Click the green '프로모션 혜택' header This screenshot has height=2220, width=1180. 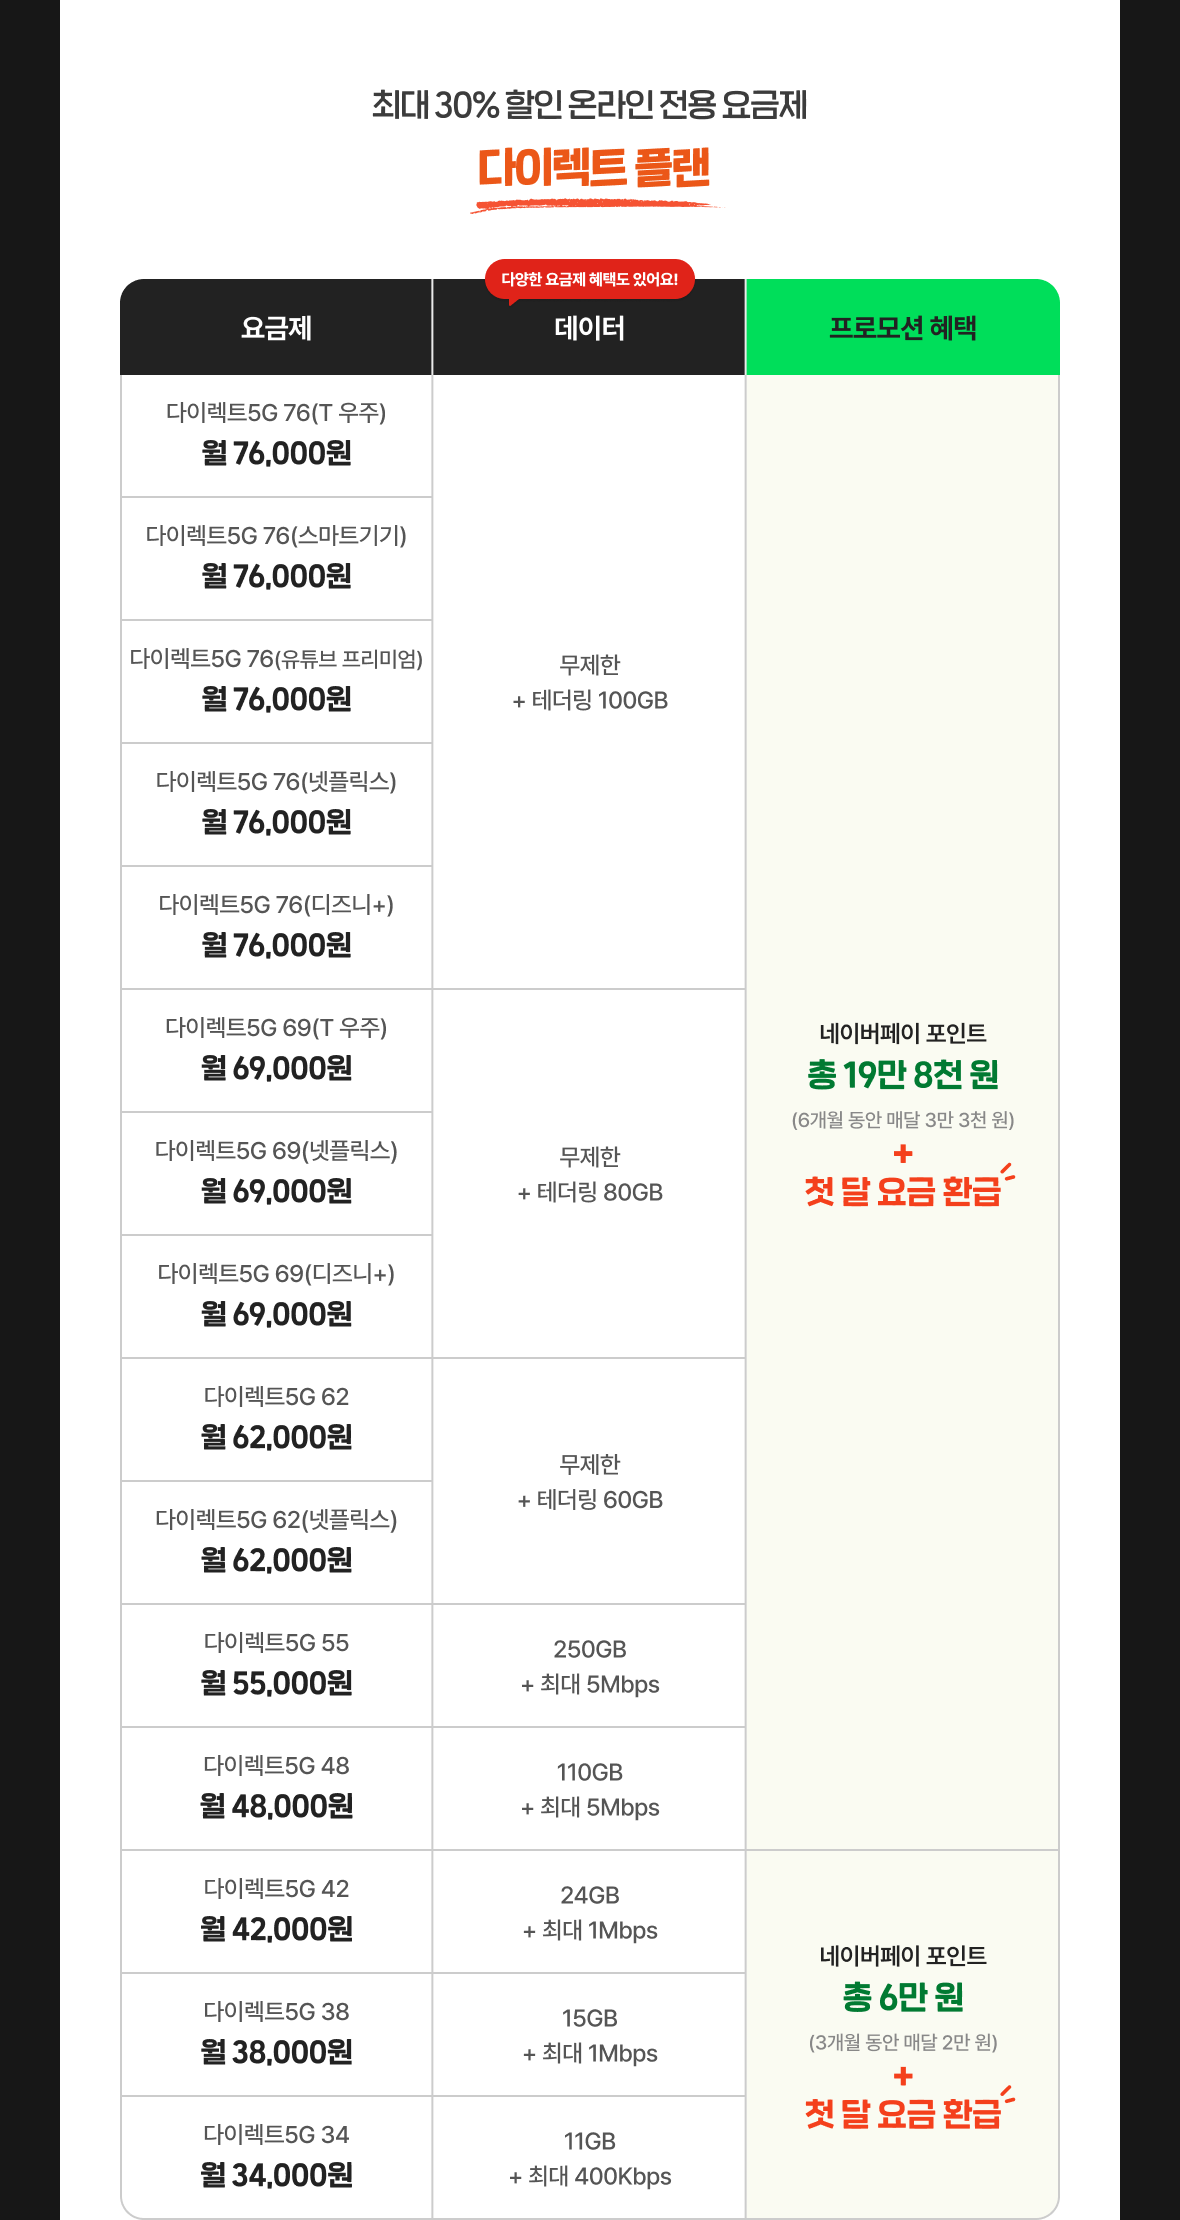click(902, 328)
